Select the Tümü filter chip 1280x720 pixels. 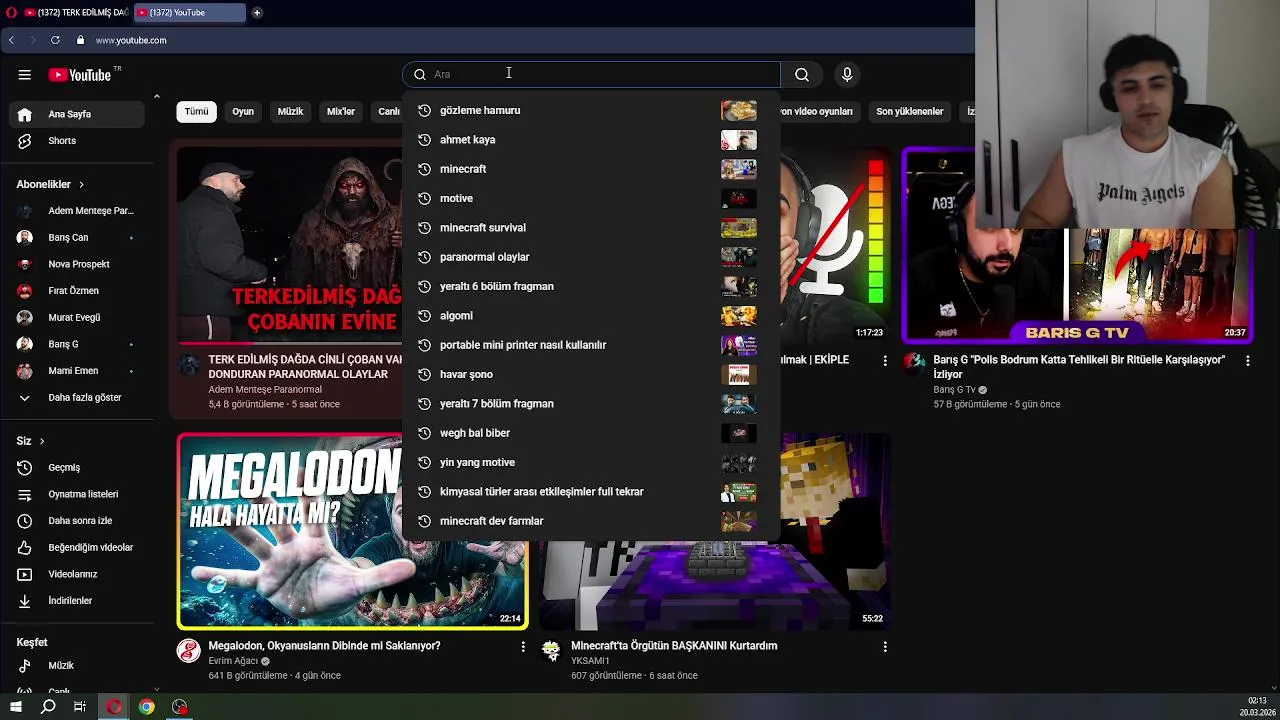196,112
